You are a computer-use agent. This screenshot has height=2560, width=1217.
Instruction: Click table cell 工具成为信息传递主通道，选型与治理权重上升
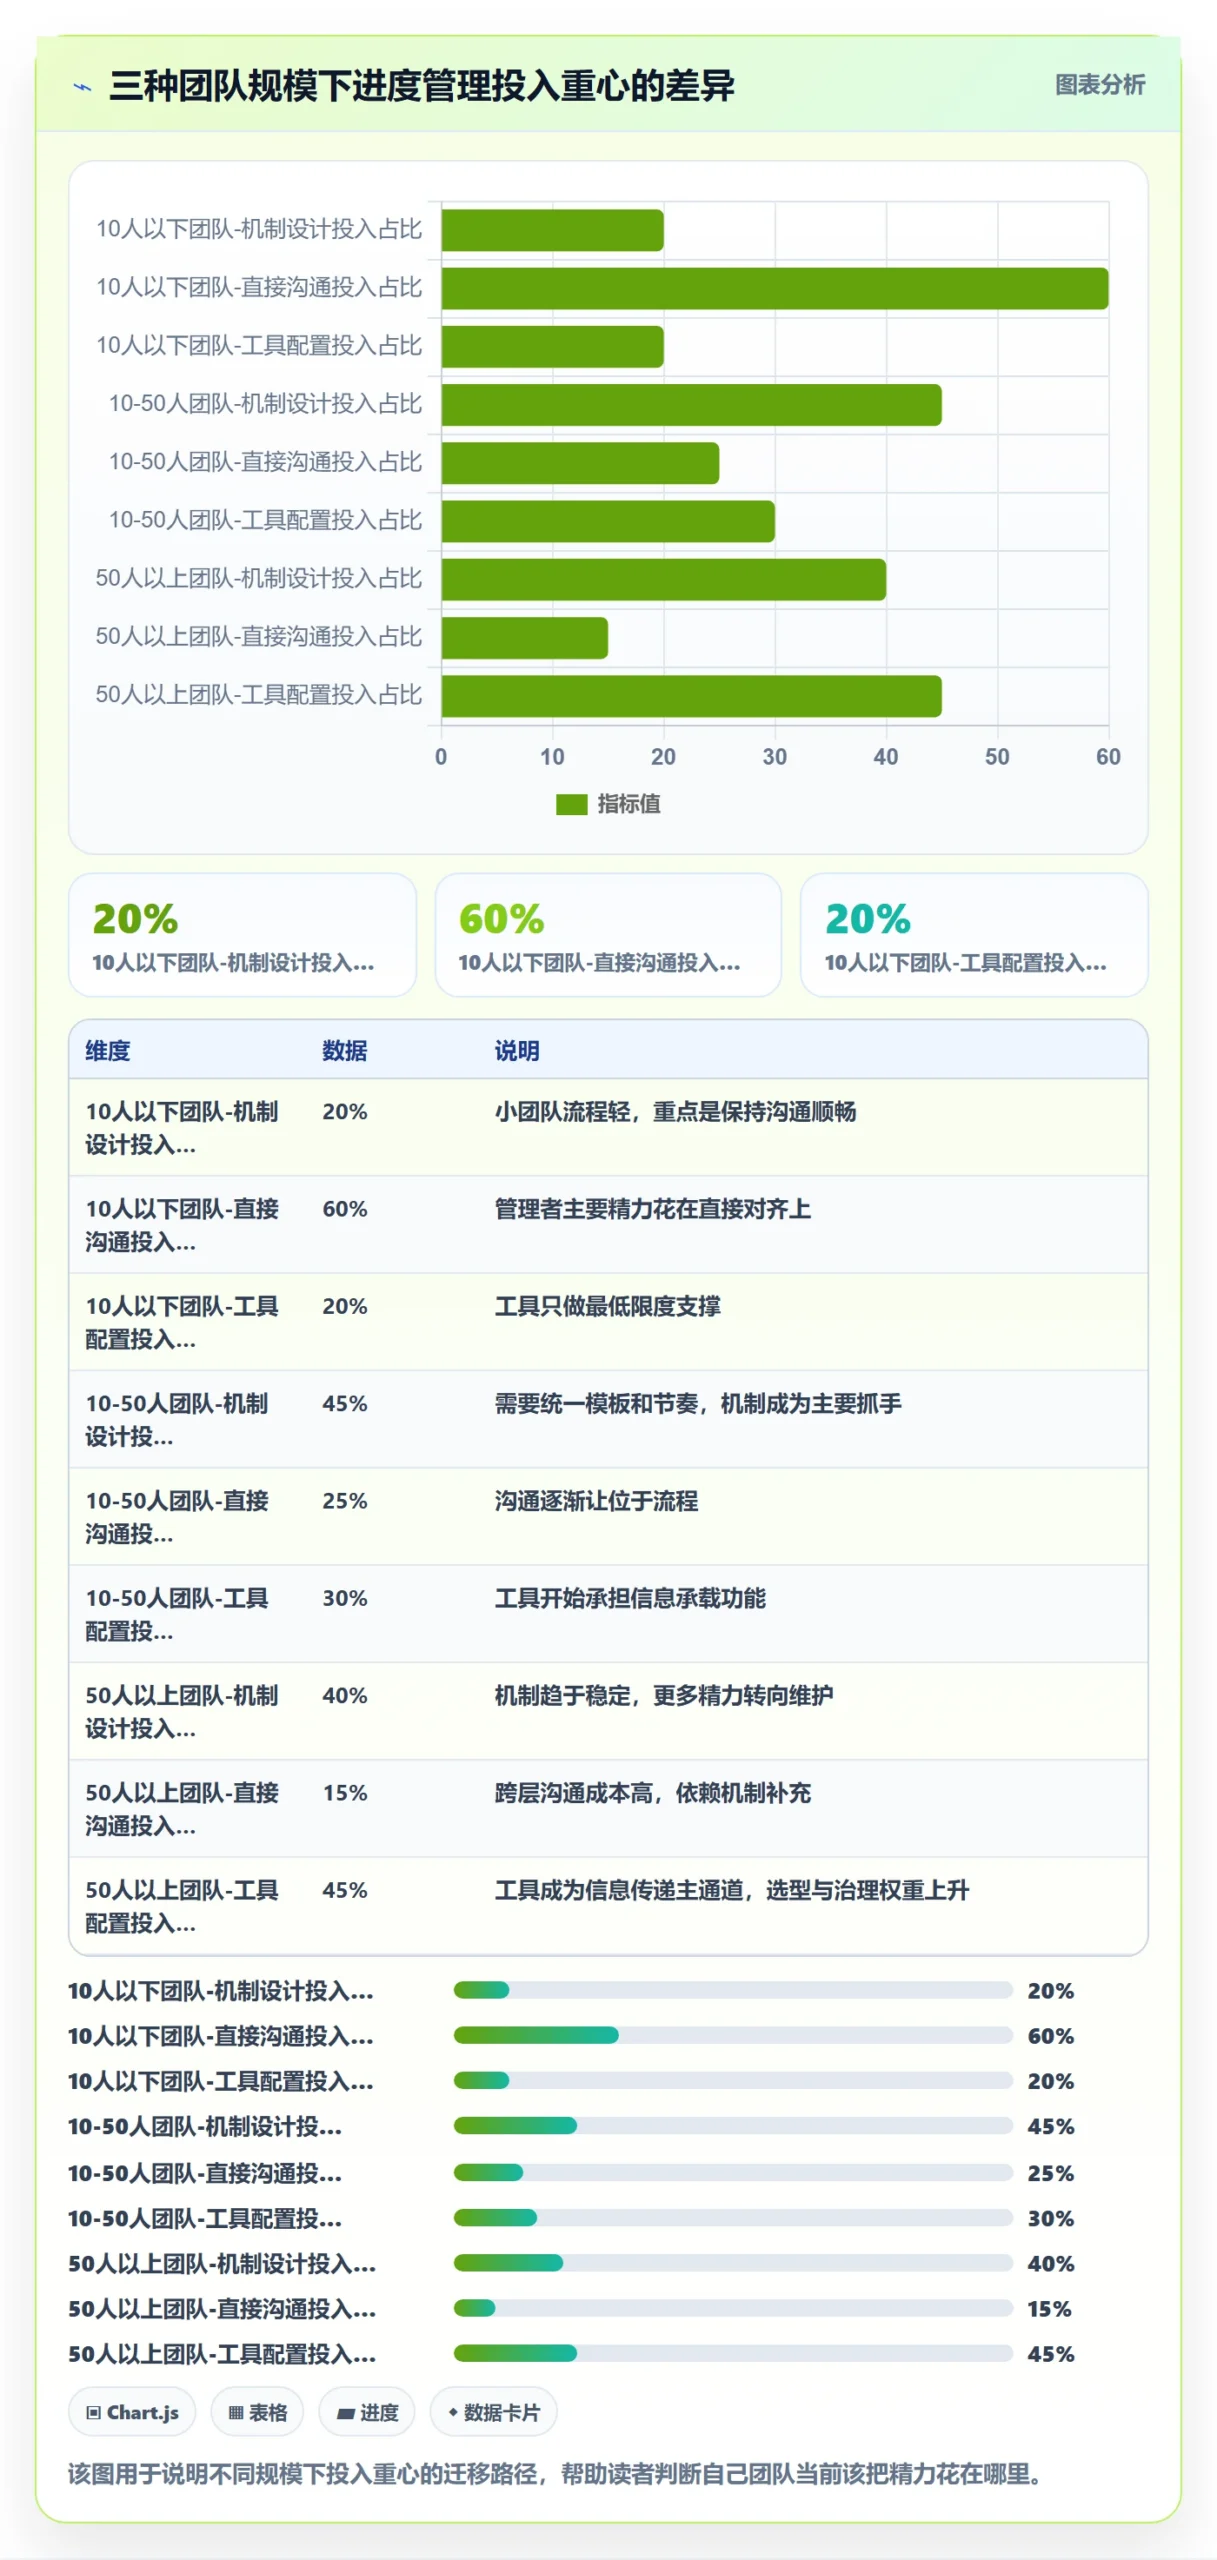(732, 1890)
